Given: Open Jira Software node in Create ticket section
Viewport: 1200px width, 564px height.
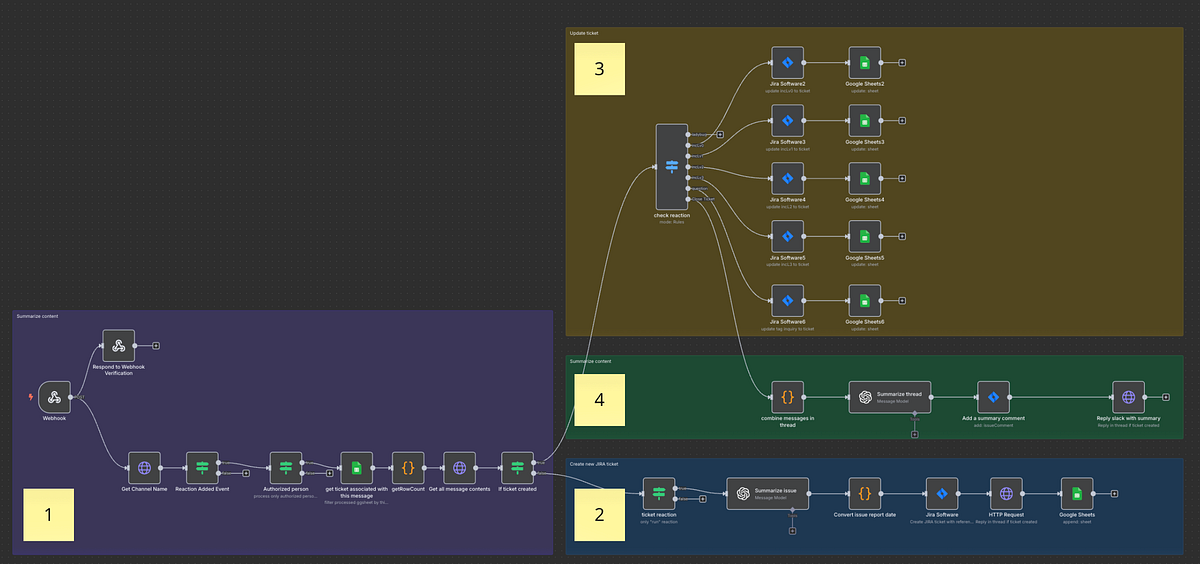Looking at the screenshot, I should (x=942, y=493).
